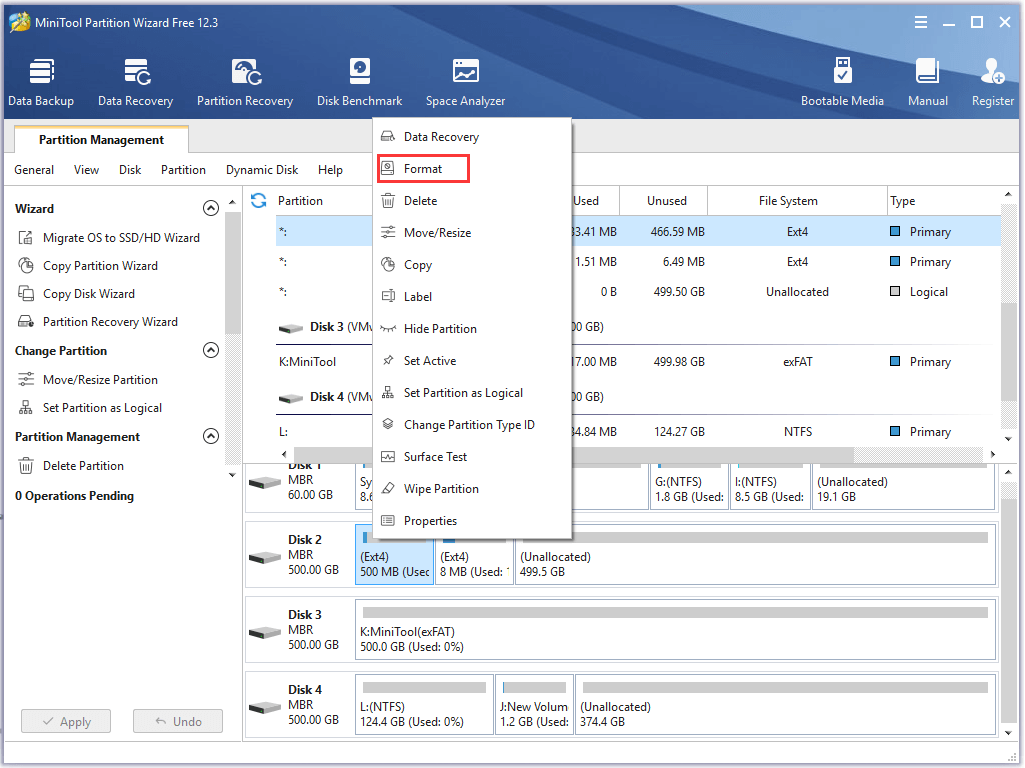Screen dimensions: 1025x768
Task: Open Migrate OS to SSD/HD Wizard
Action: 121,238
